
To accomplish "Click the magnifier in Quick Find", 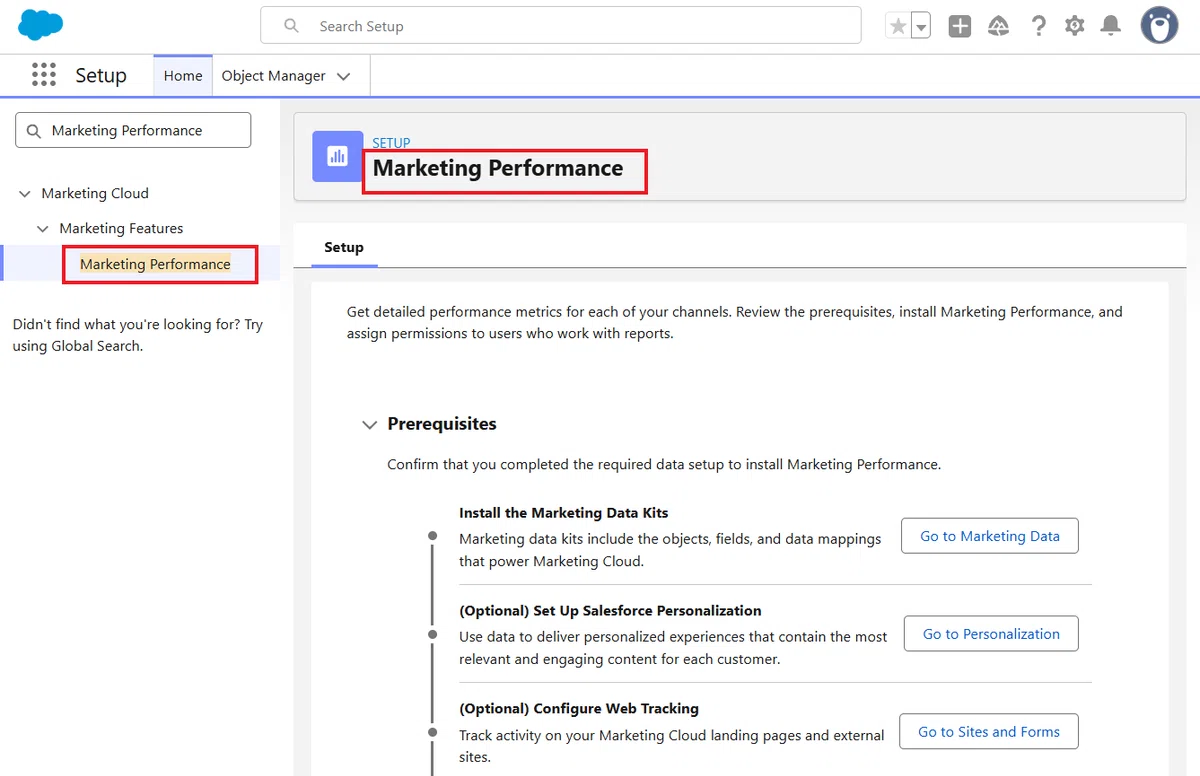I will [x=34, y=131].
